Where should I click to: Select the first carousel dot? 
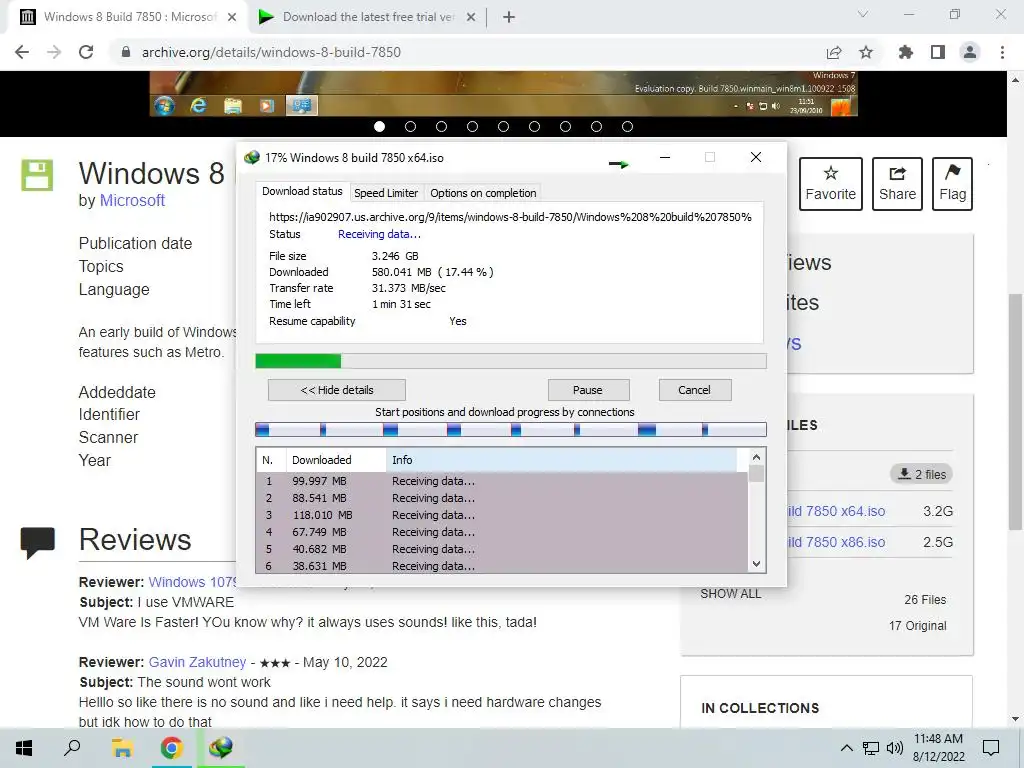click(379, 127)
